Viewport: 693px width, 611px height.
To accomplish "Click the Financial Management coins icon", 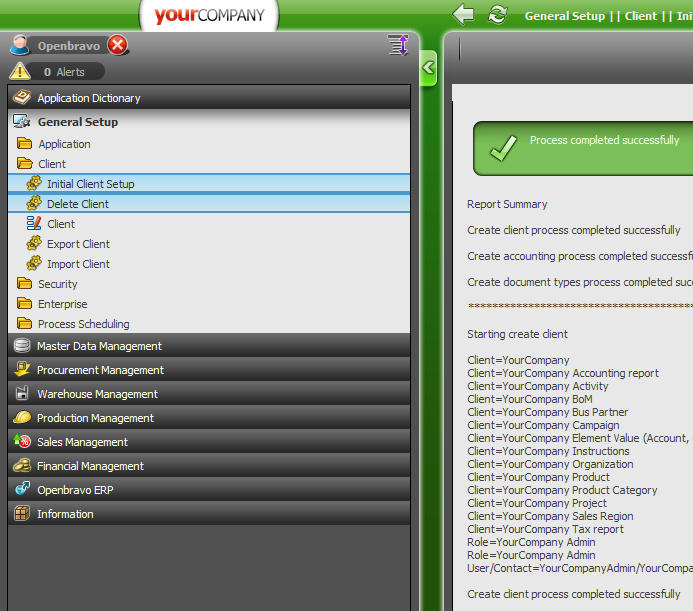I will 22,465.
